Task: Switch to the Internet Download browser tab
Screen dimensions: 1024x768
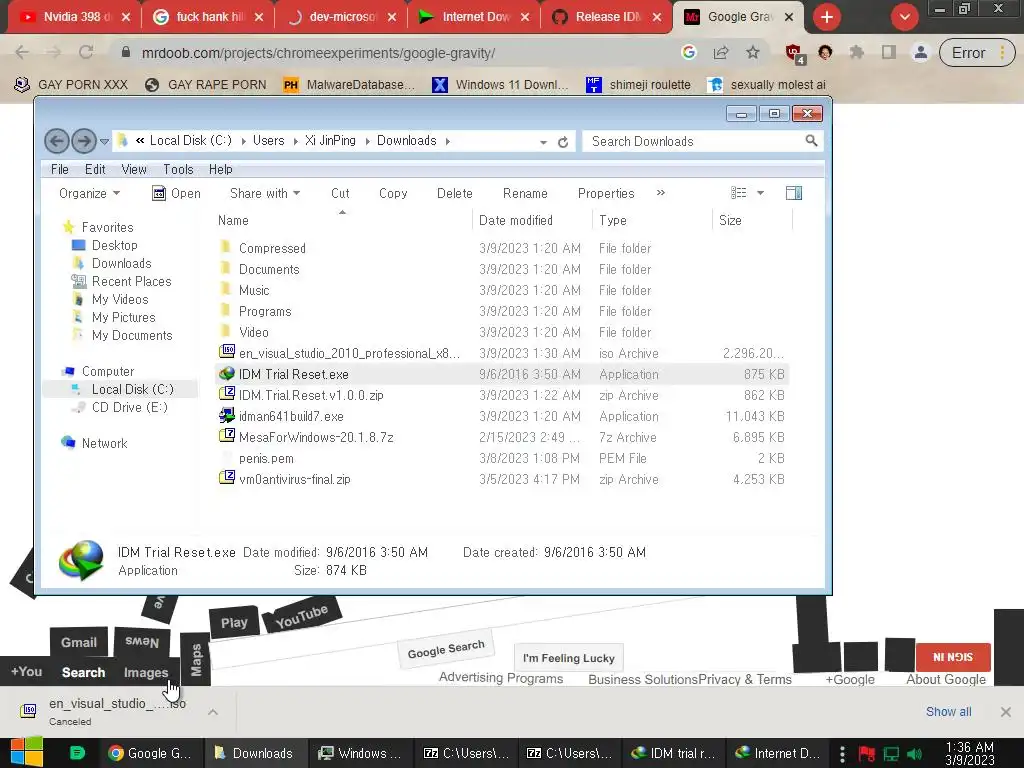Action: (x=474, y=17)
